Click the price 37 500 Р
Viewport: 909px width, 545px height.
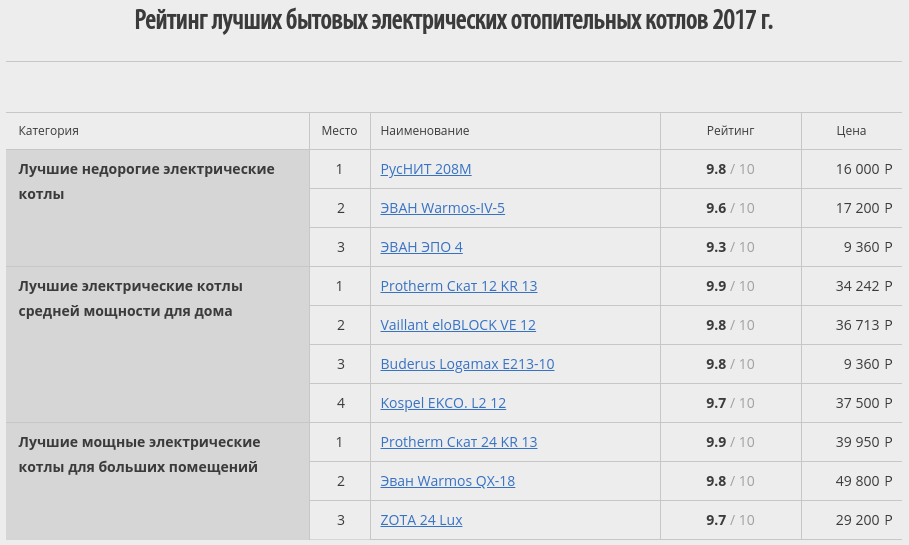pos(864,402)
